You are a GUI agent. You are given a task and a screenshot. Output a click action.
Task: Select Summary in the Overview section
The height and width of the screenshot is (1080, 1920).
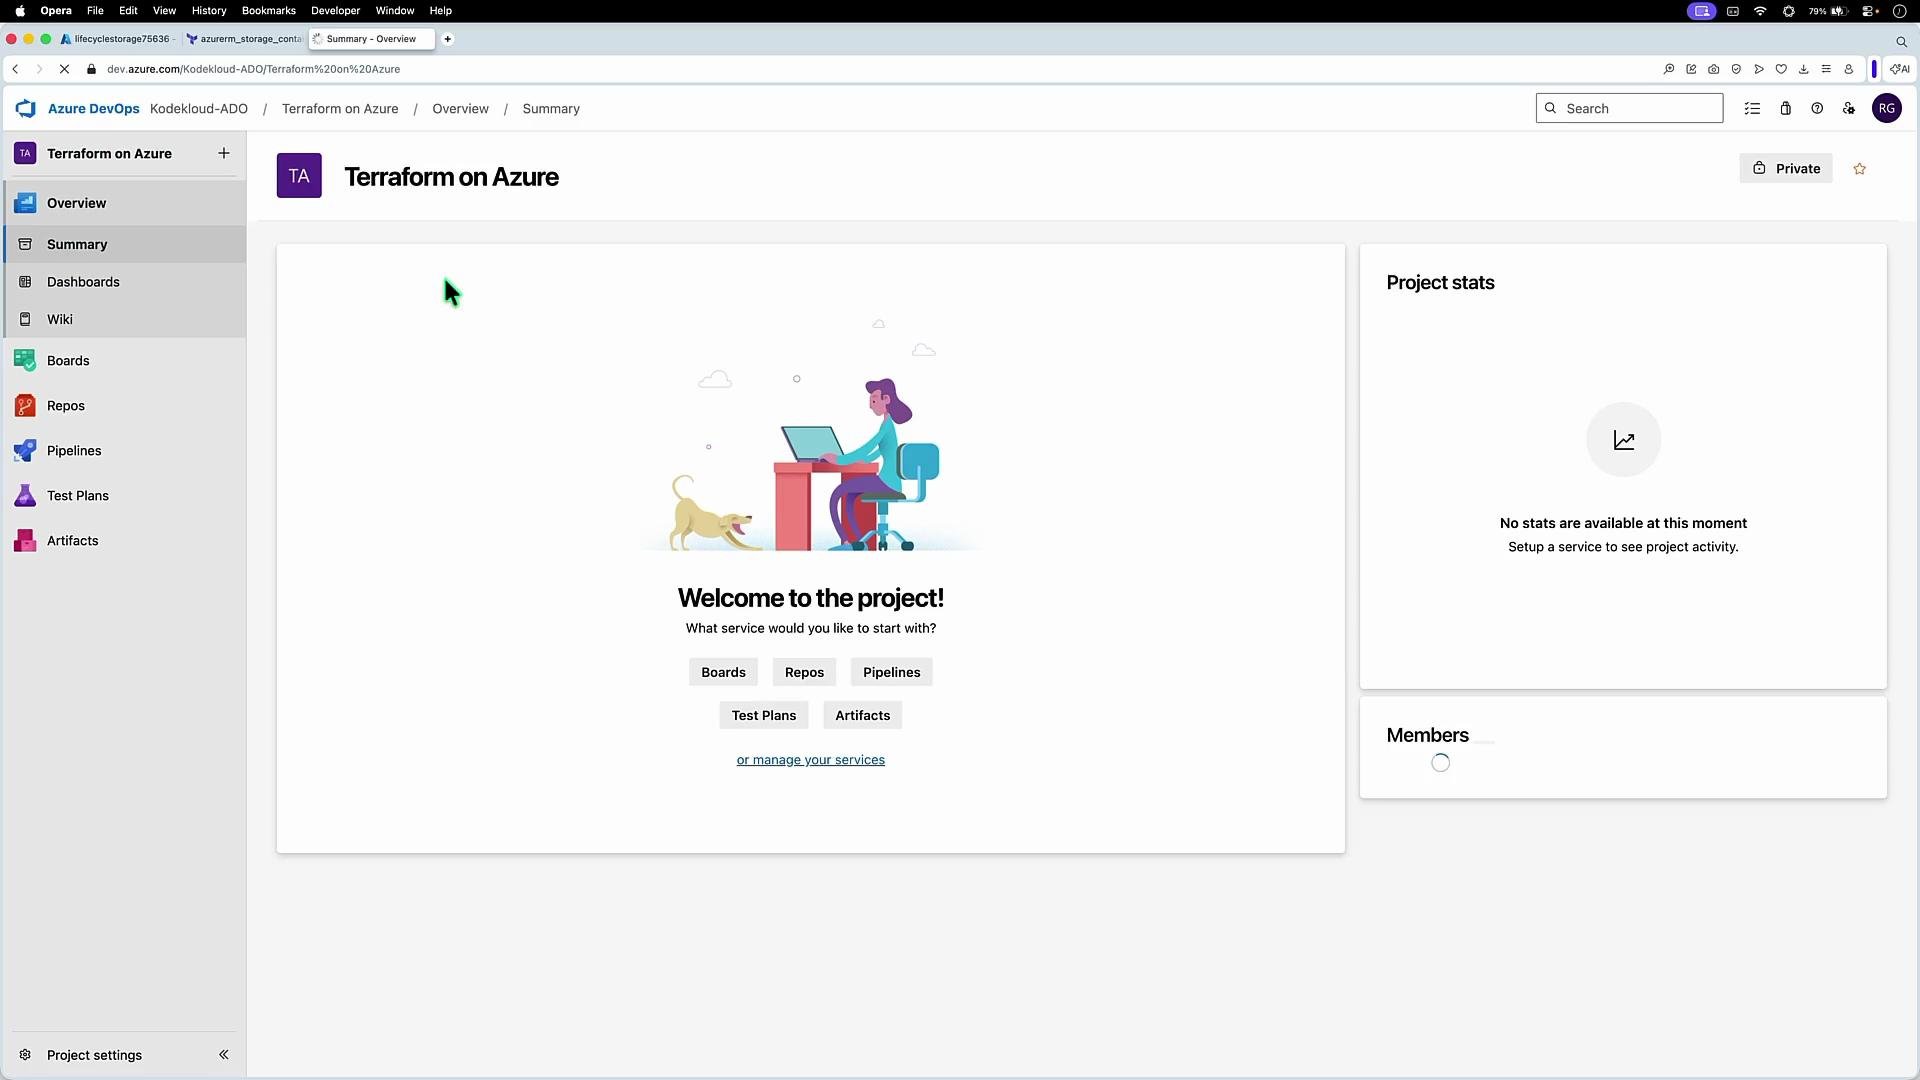[x=125, y=244]
